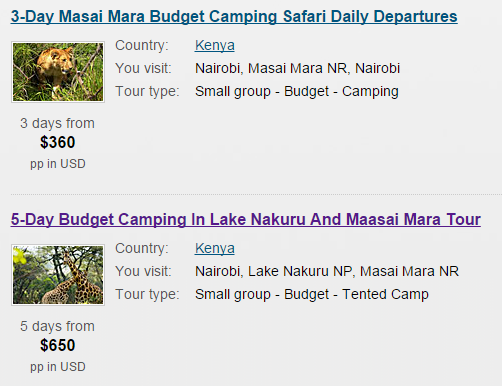Screen dimensions: 502x386
Task: Click the "Tour type:" label of the 5-Day tour
Action: (147, 295)
